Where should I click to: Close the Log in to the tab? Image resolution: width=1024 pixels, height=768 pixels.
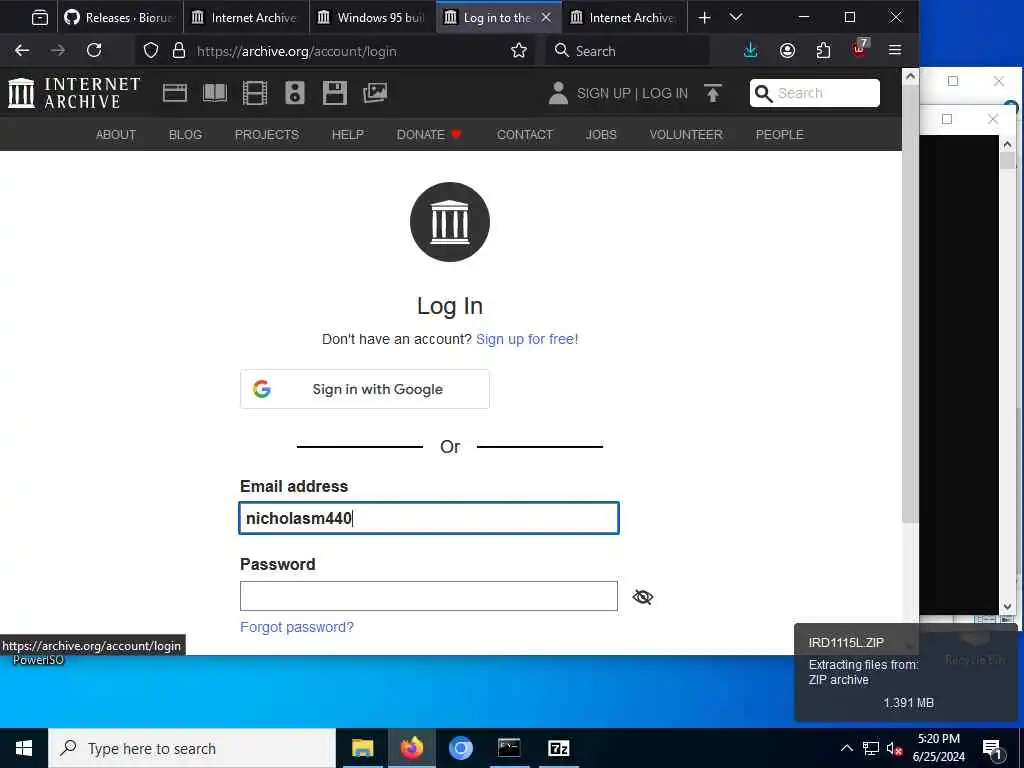tap(546, 18)
